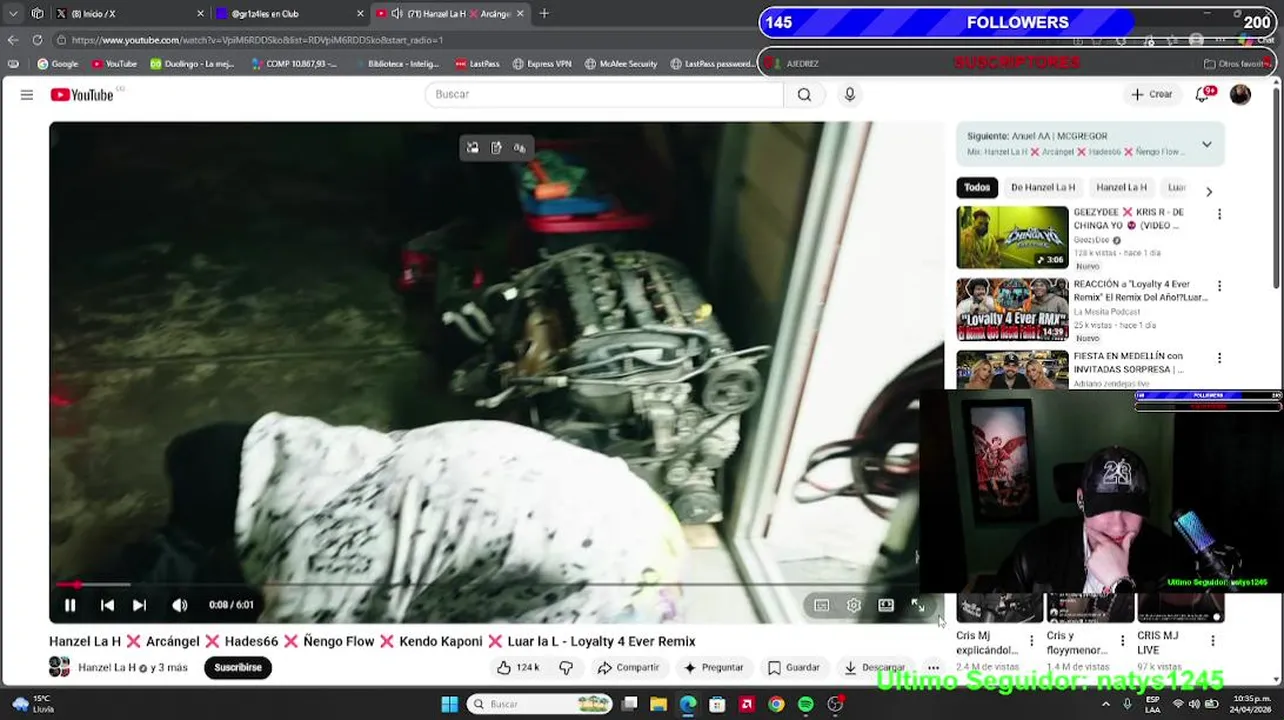The height and width of the screenshot is (720, 1284).
Task: Go to YouTube home via logo
Action: (x=82, y=95)
